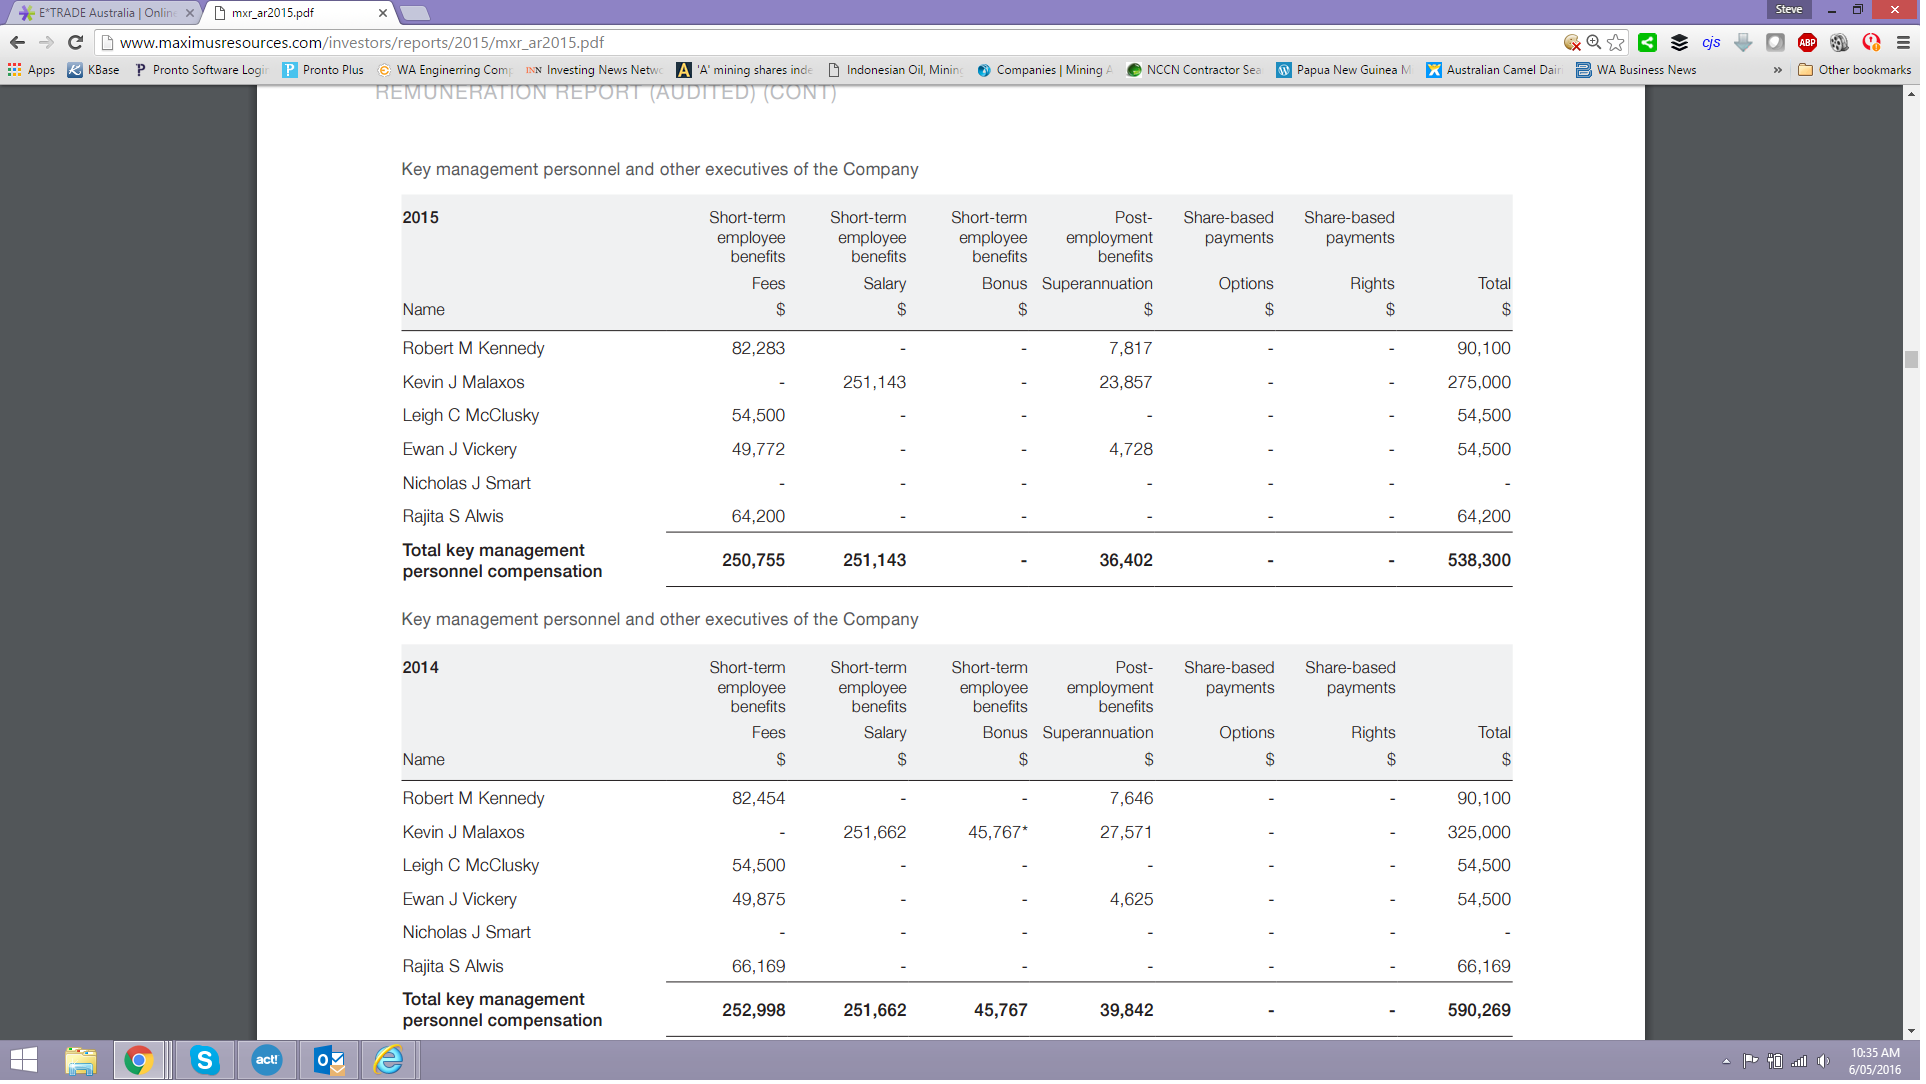Open the Pronto Plus bookmark

coord(324,70)
